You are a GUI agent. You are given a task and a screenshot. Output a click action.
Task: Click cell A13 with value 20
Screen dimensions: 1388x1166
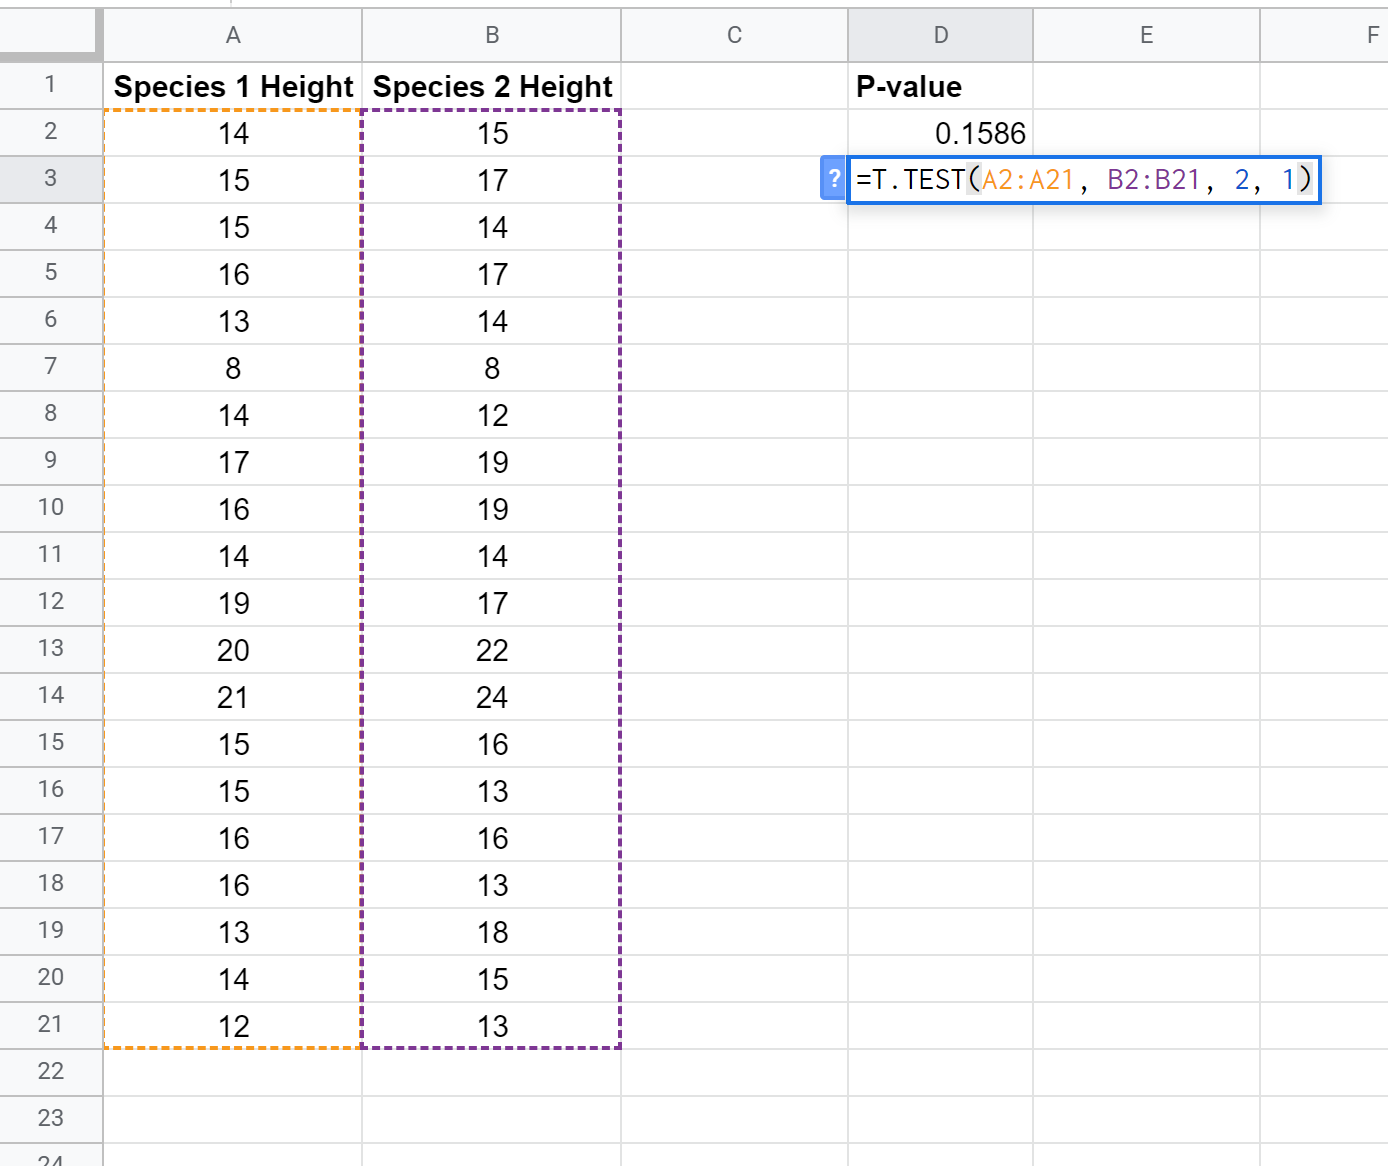click(x=233, y=650)
